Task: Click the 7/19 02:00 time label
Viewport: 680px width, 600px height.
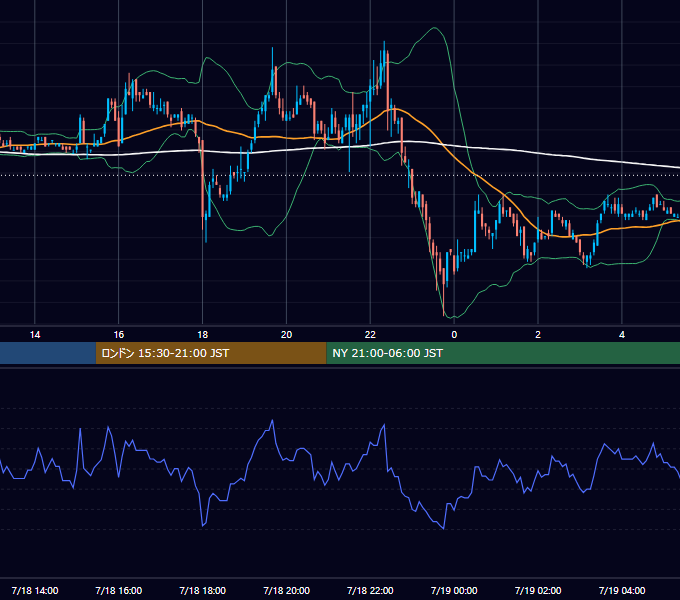Action: pyautogui.click(x=538, y=590)
